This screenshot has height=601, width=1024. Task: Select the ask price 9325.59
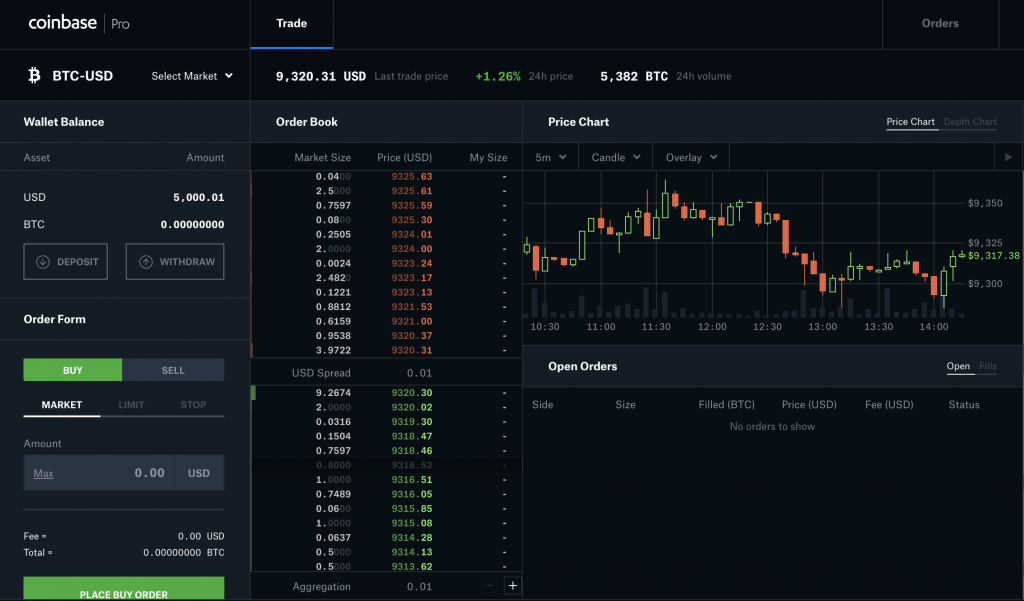click(412, 205)
